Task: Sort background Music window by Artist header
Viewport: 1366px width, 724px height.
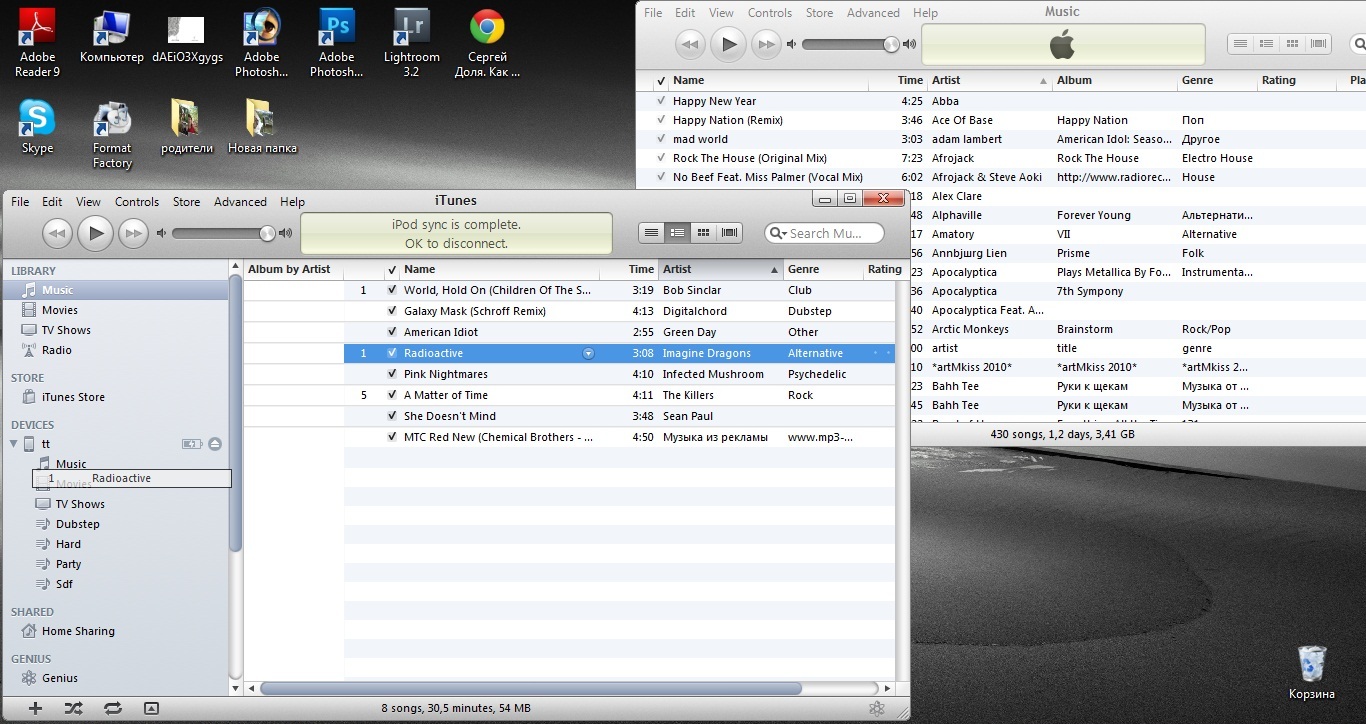Action: pyautogui.click(x=989, y=80)
